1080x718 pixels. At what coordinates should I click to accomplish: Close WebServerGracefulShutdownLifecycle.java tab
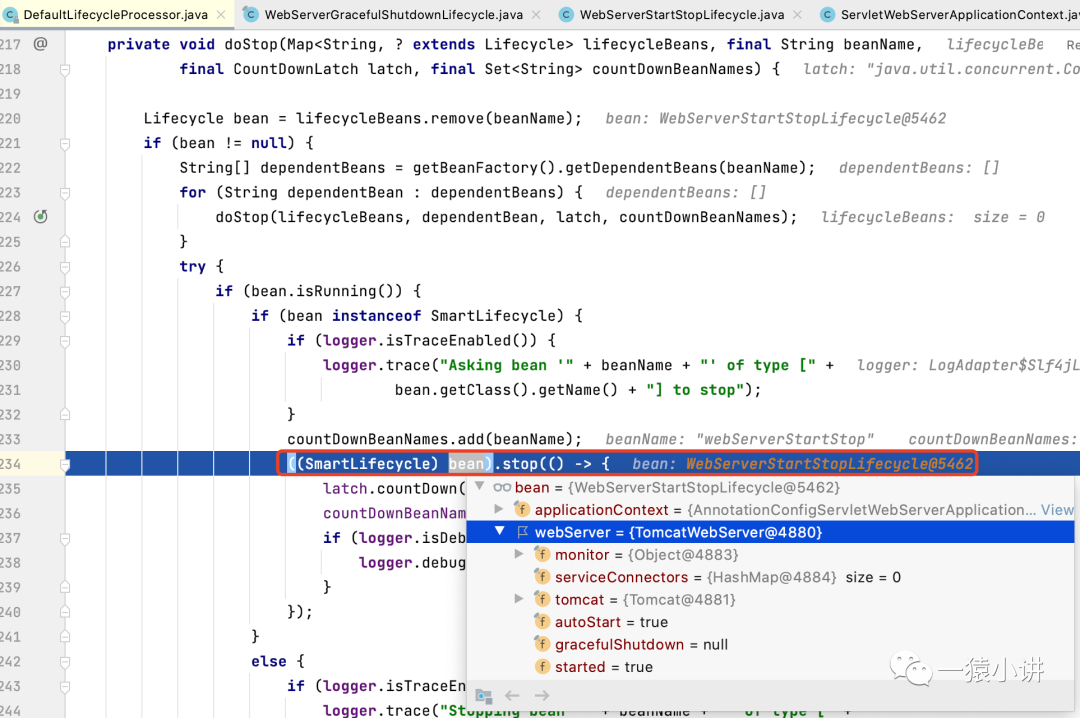click(536, 14)
